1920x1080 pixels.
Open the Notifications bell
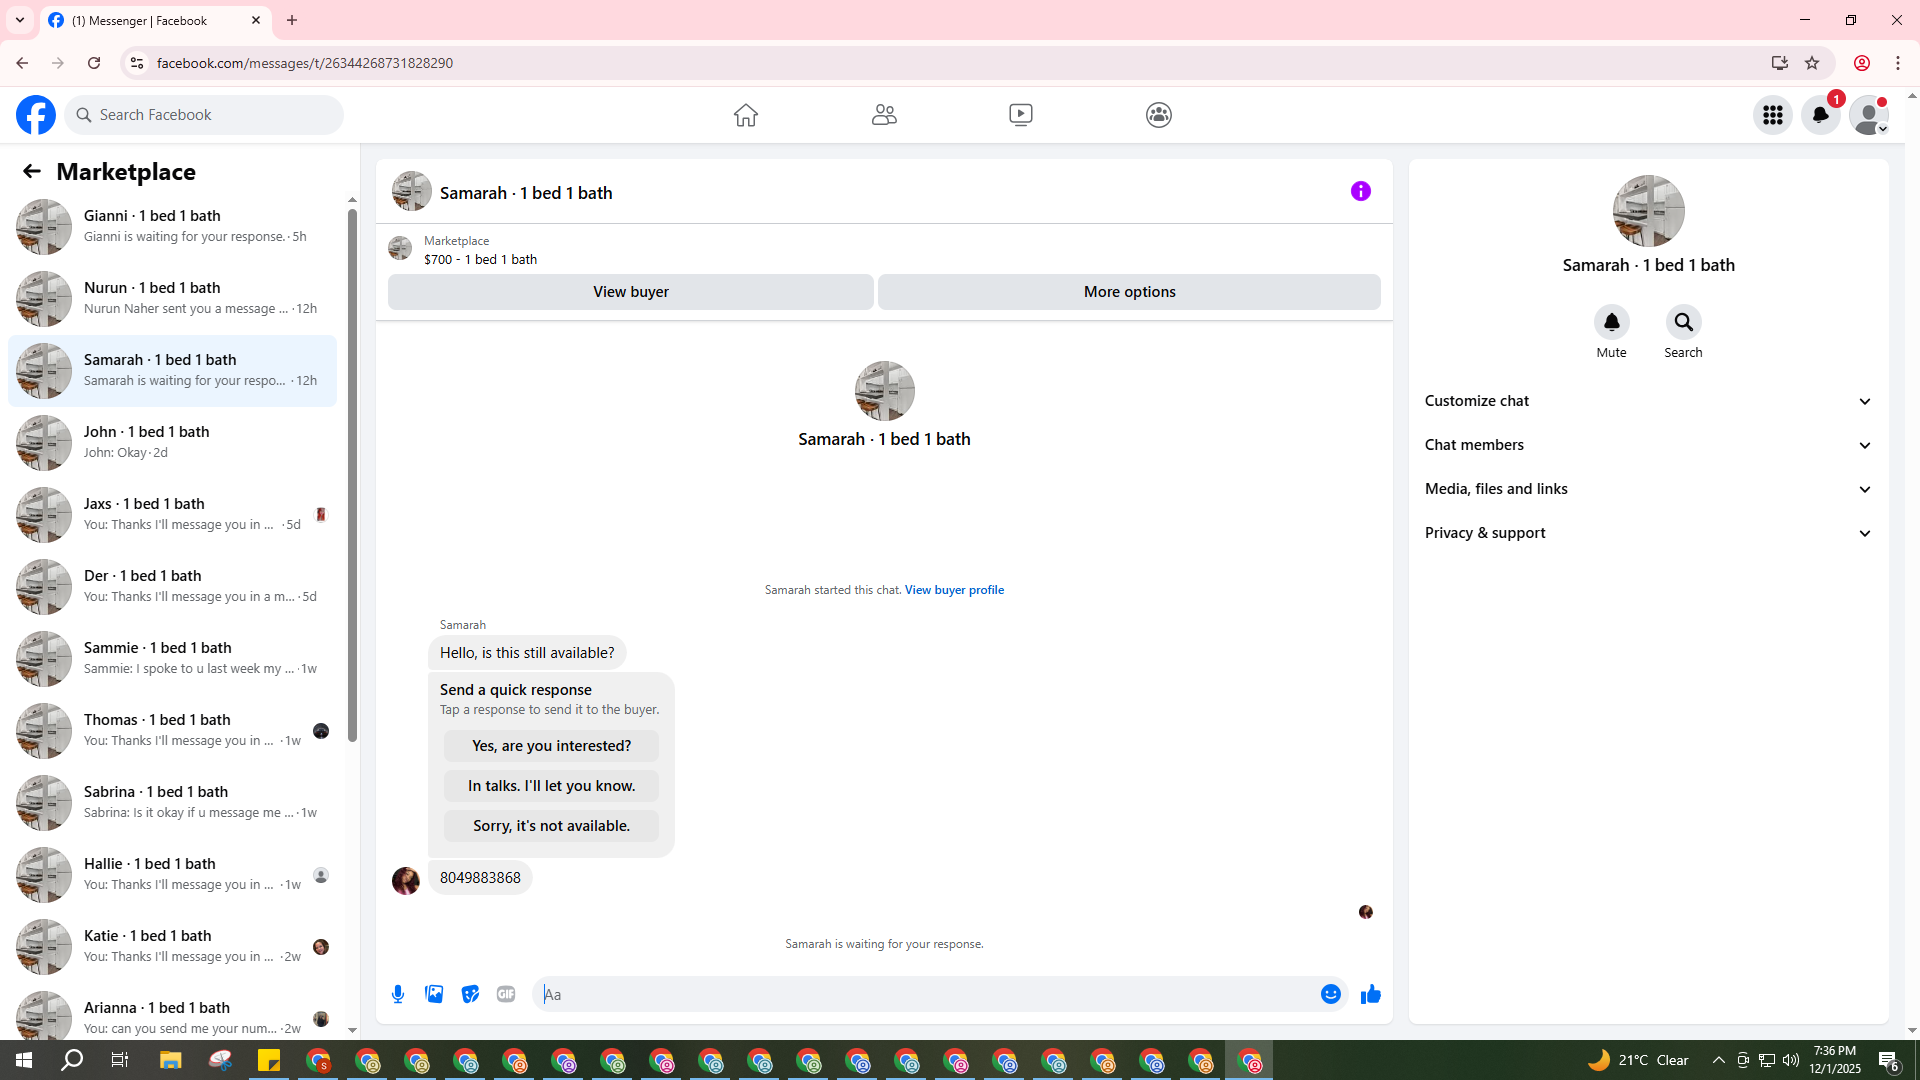[x=1821, y=115]
